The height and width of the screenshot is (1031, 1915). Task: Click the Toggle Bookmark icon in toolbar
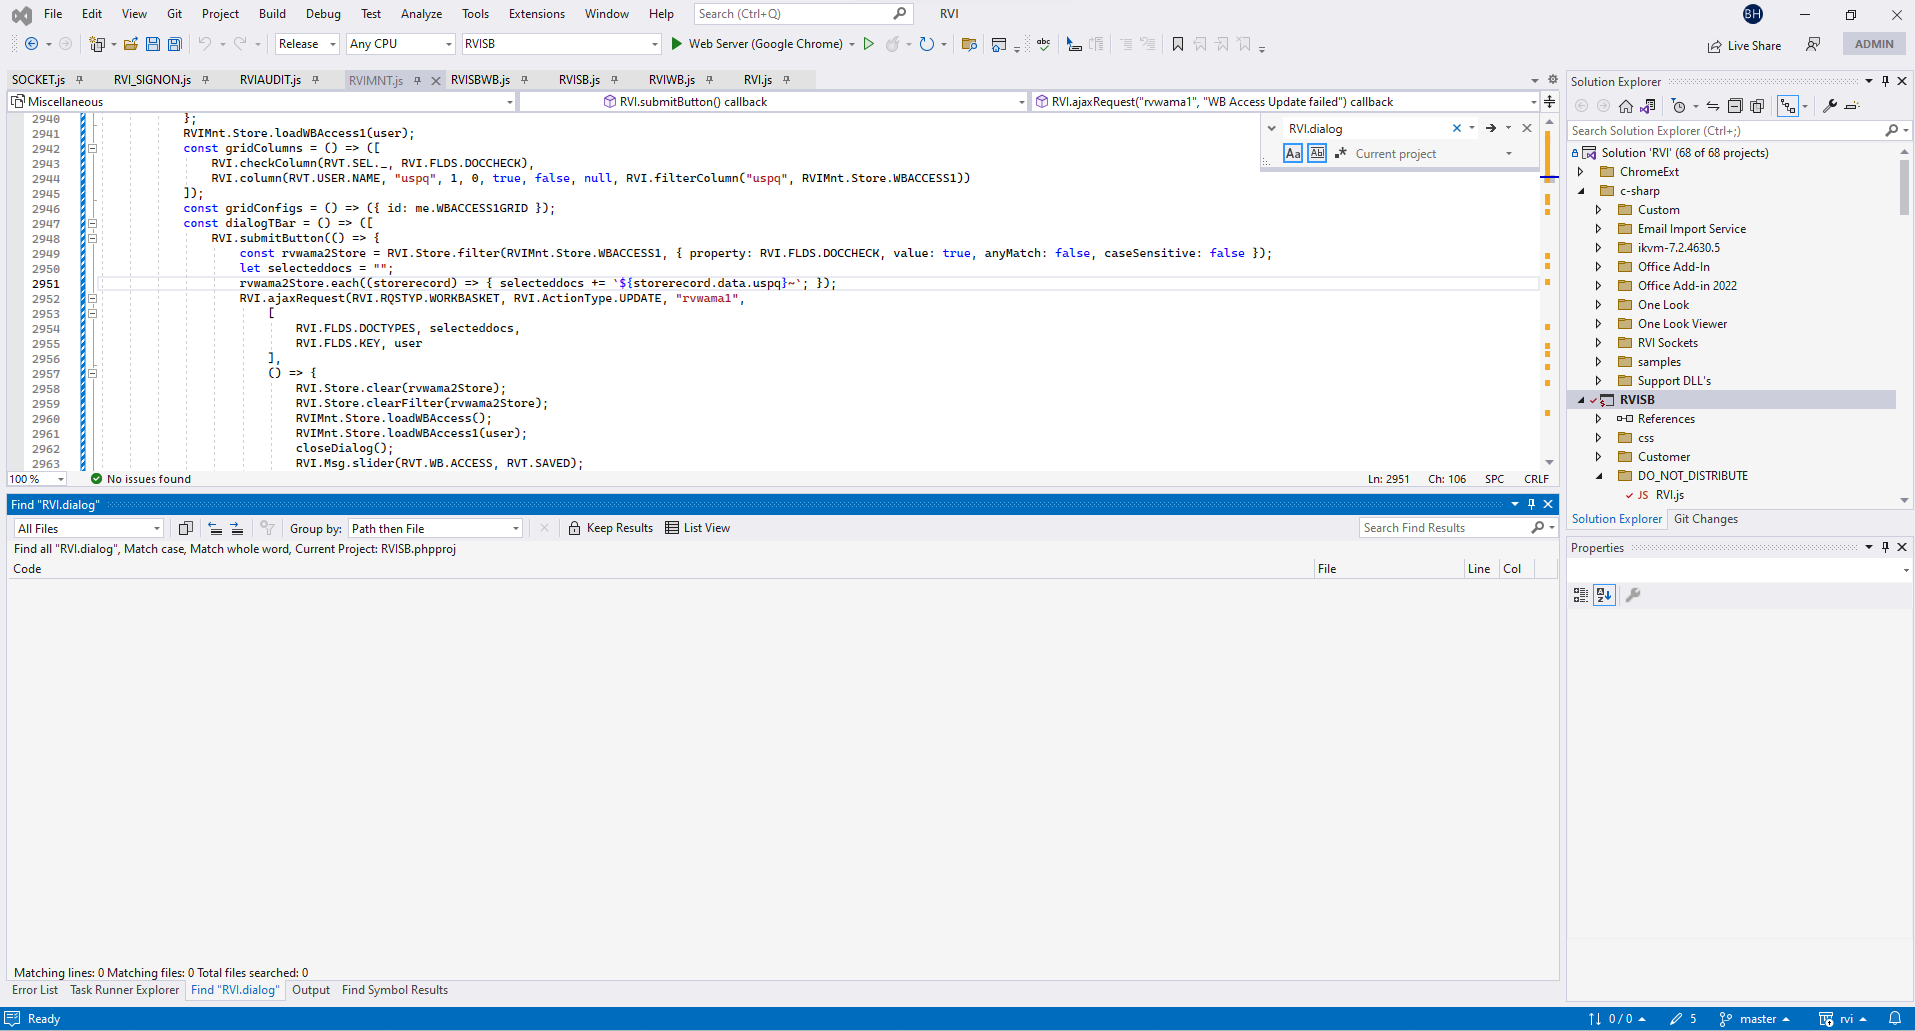tap(1178, 44)
